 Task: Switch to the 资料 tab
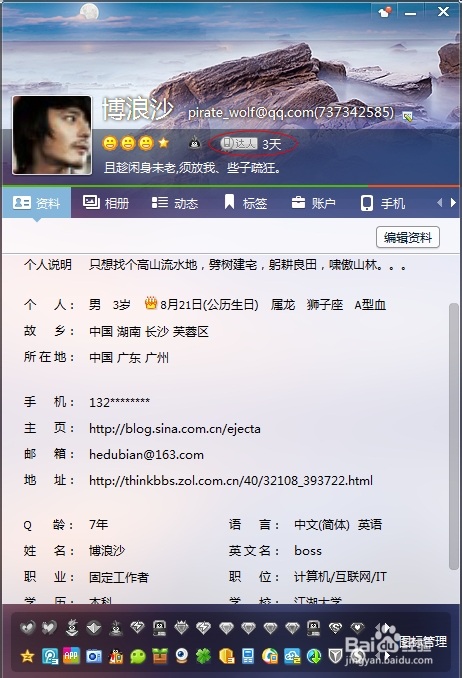point(37,203)
